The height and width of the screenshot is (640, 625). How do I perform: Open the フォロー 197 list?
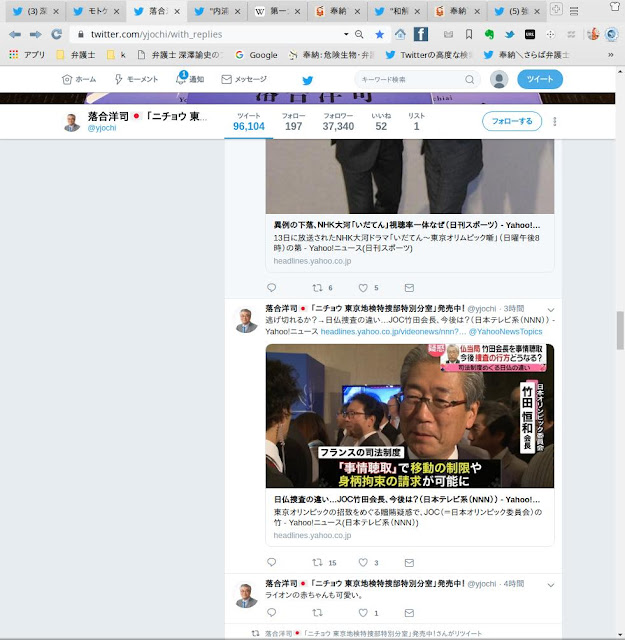click(x=294, y=122)
